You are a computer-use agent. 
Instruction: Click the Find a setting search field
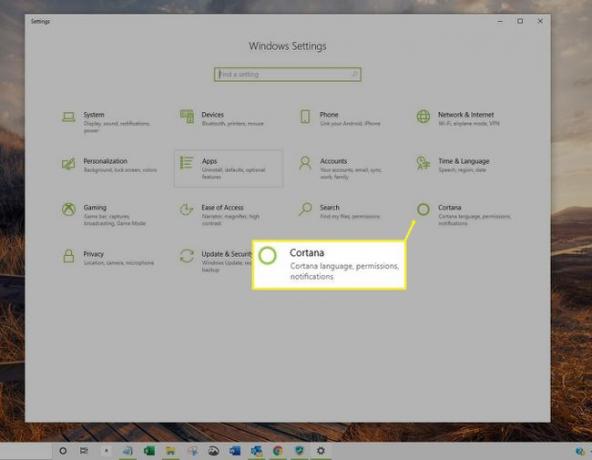pos(287,74)
